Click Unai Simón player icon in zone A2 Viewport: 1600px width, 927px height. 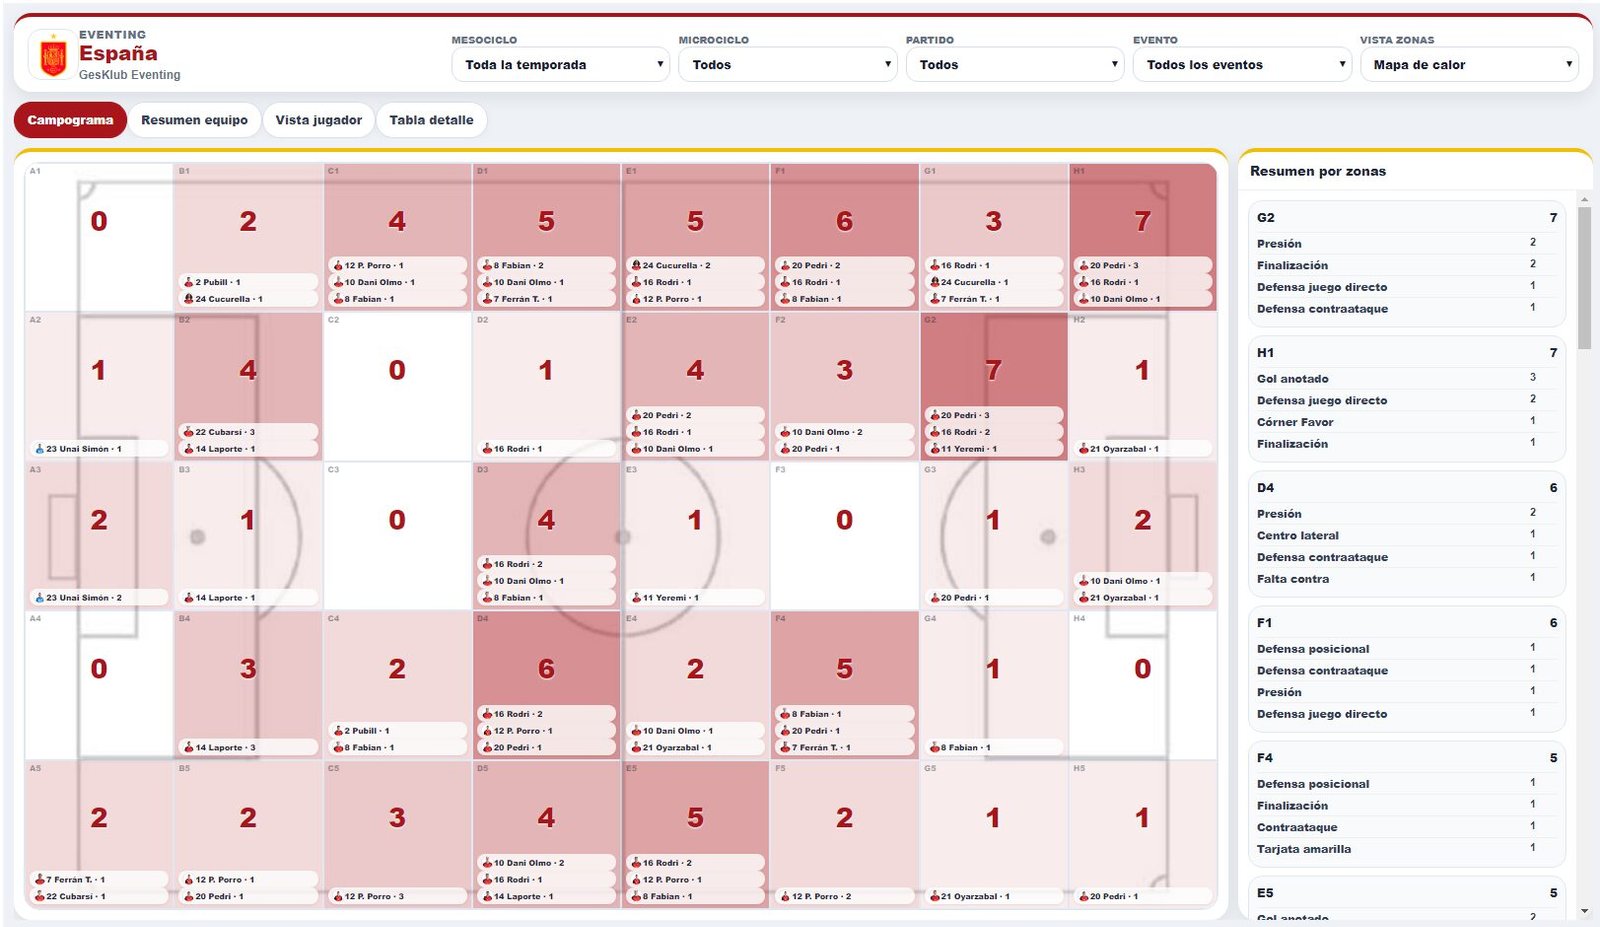(x=40, y=449)
